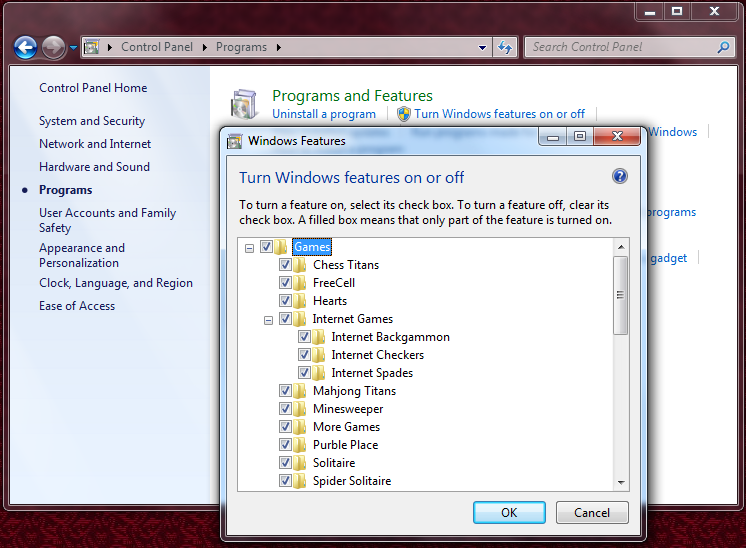Screen dimensions: 746x548
Task: Click the Games folder icon
Action: [x=281, y=247]
